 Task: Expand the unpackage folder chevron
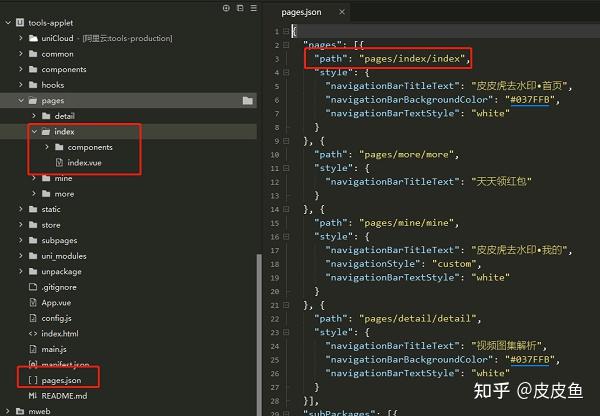tap(21, 271)
